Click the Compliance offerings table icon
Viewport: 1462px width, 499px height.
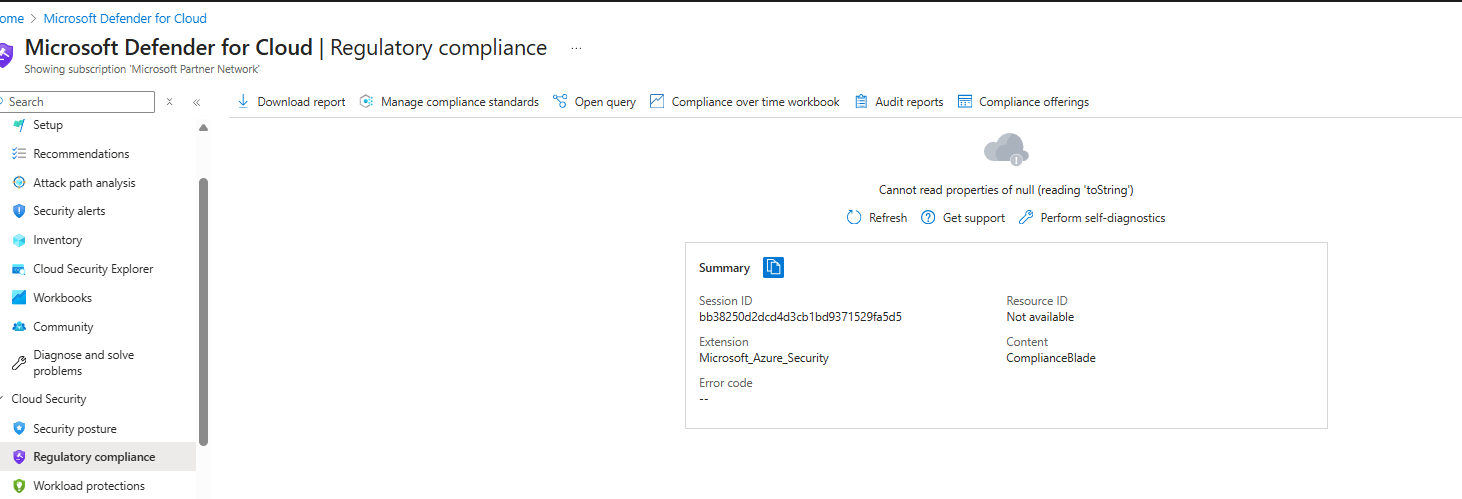965,101
